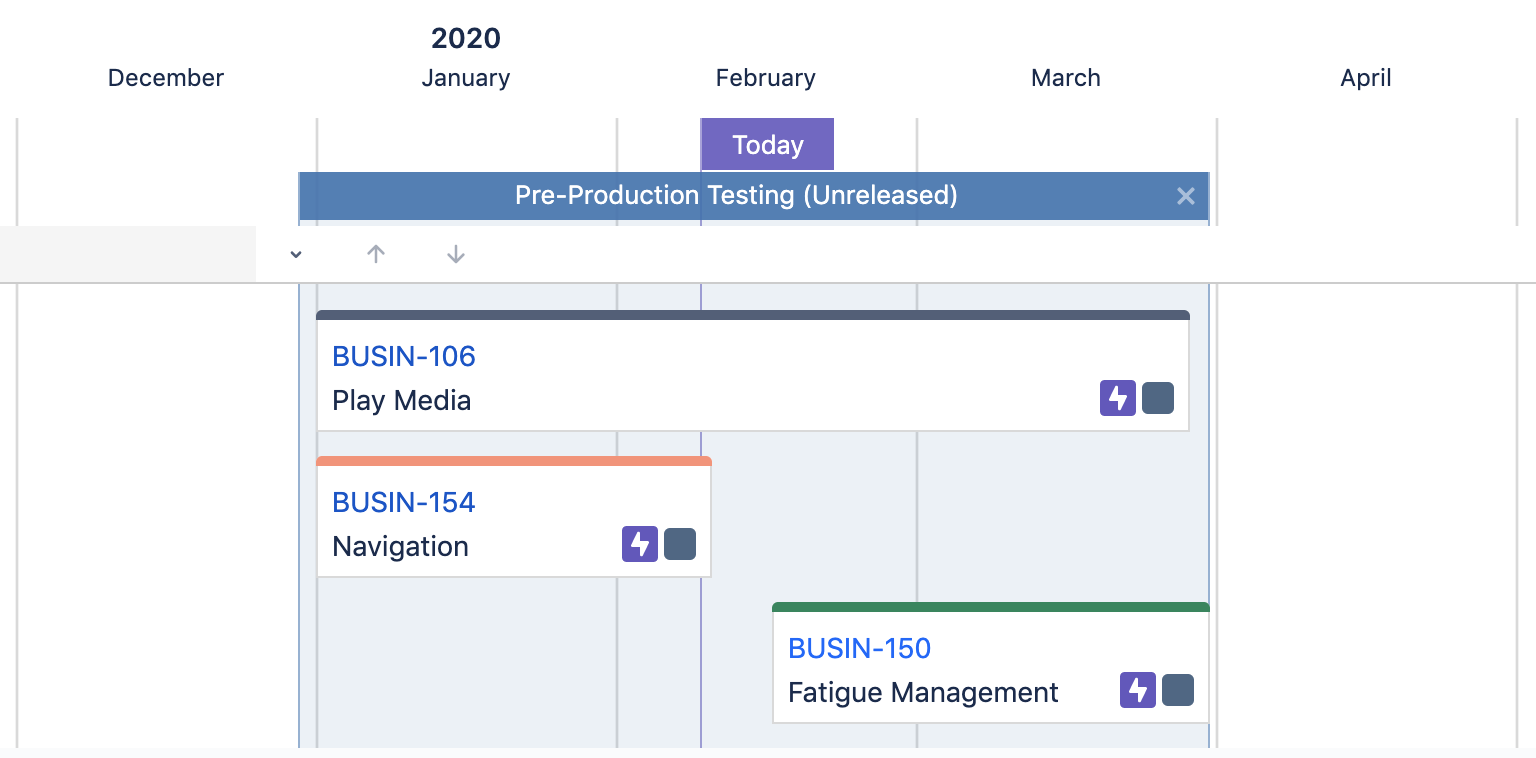Viewport: 1536px width, 758px height.
Task: Click the up arrow to move up
Action: tap(376, 254)
